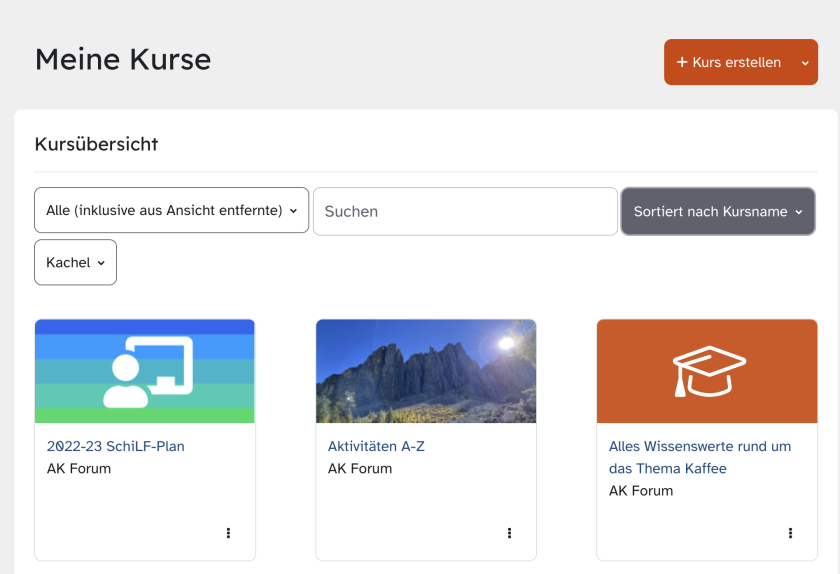Open the 'Alle (inklusive aus Ansicht entfernte)' filter

171,211
